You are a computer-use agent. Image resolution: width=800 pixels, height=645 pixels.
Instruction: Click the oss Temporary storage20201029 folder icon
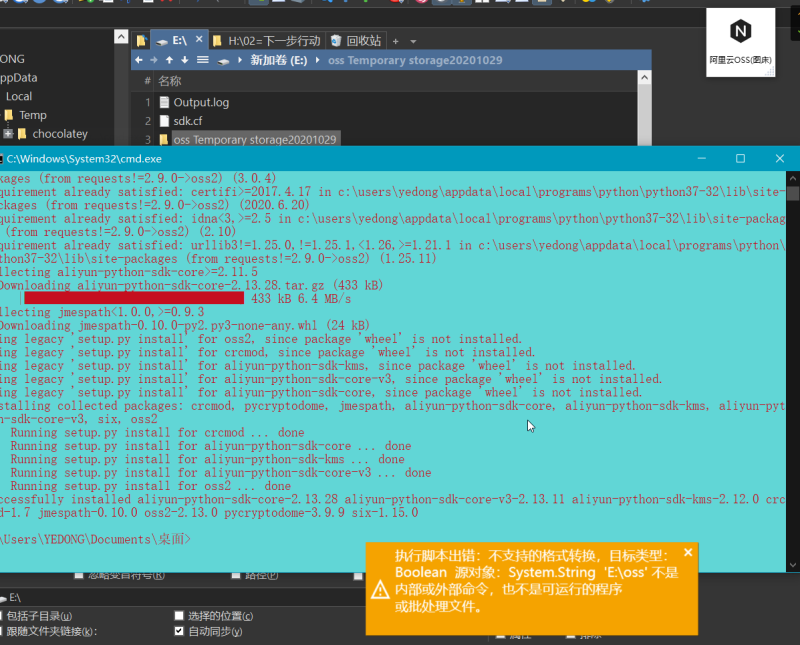point(164,139)
